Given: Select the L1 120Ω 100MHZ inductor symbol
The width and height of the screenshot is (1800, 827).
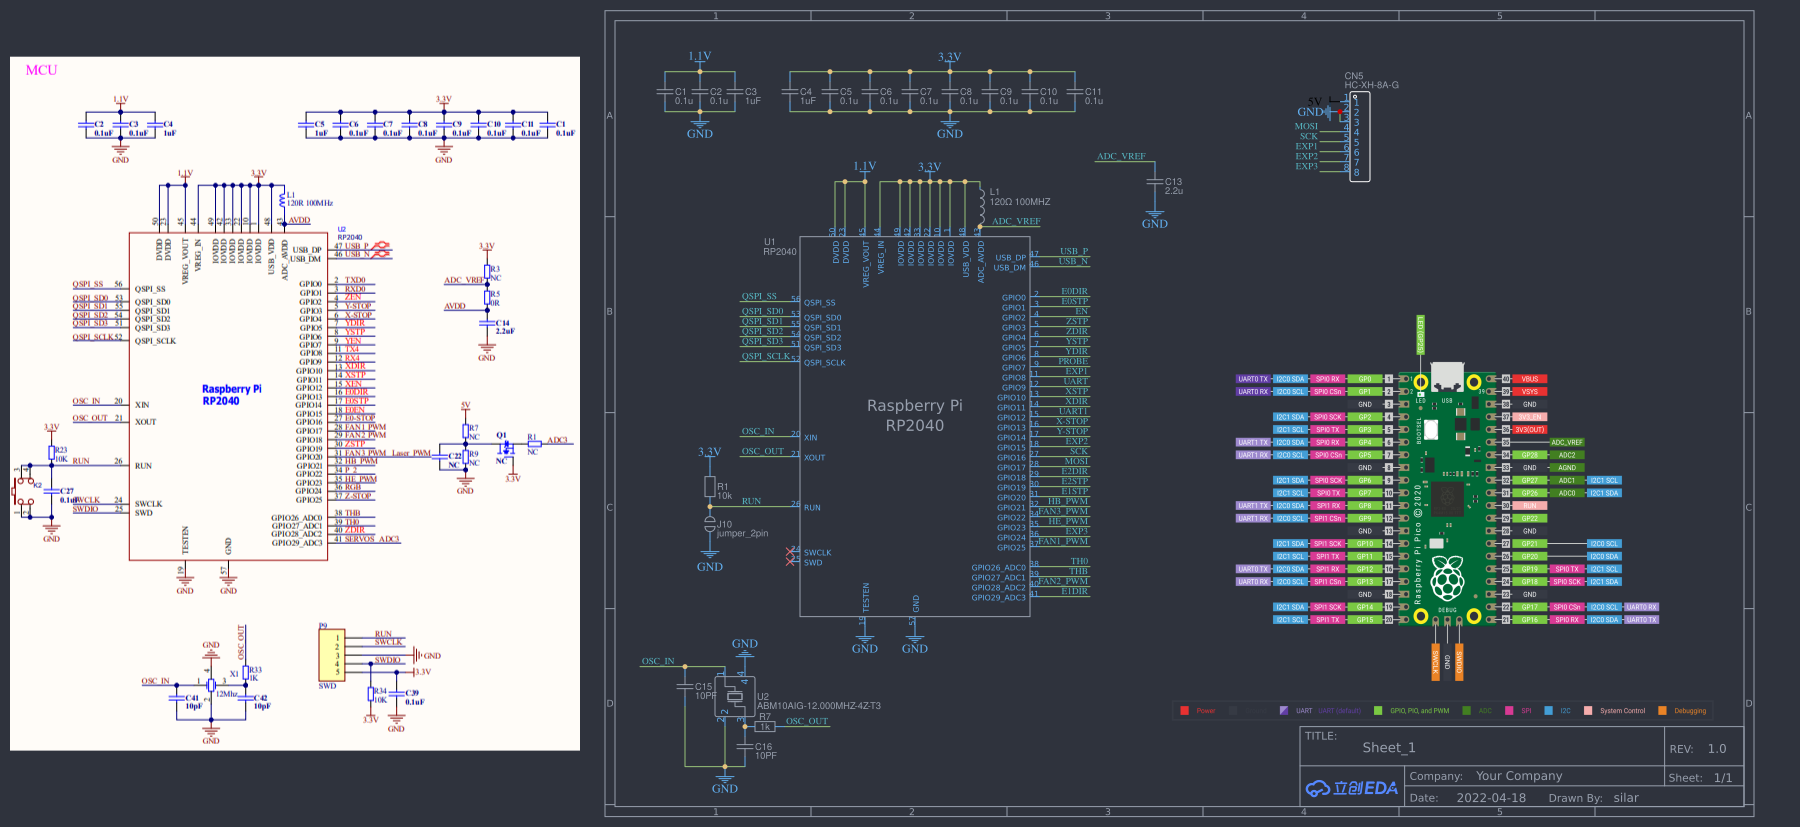Looking at the screenshot, I should pyautogui.click(x=980, y=205).
